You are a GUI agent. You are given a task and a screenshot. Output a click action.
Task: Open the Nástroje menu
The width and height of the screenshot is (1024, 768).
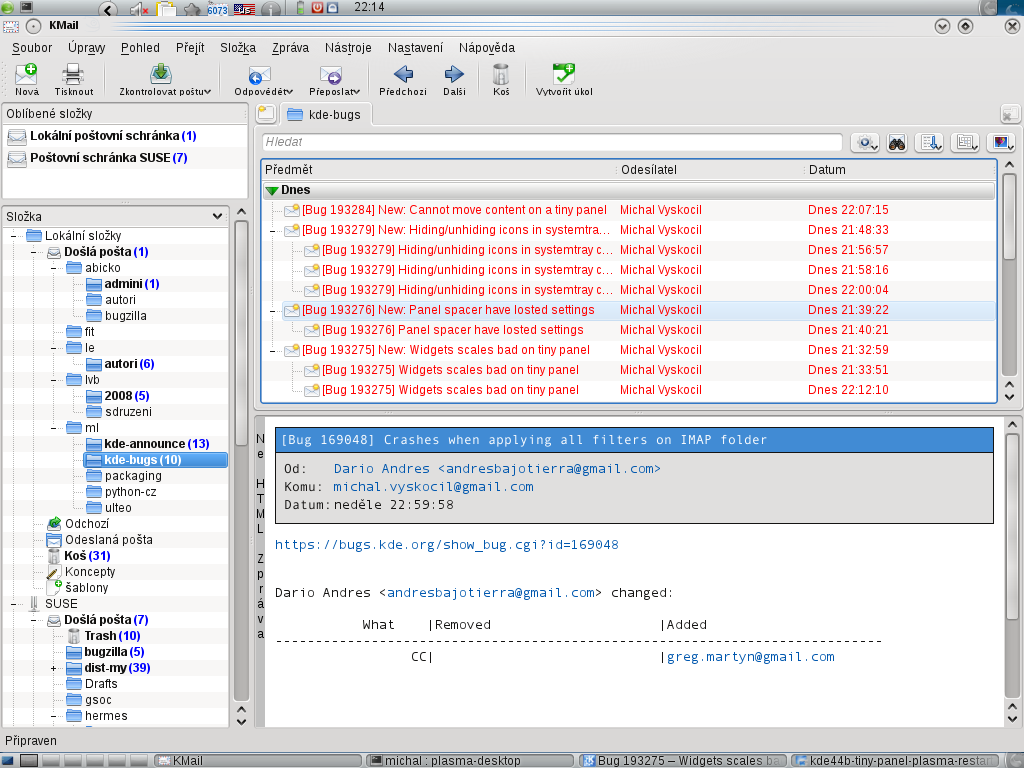pyautogui.click(x=348, y=48)
